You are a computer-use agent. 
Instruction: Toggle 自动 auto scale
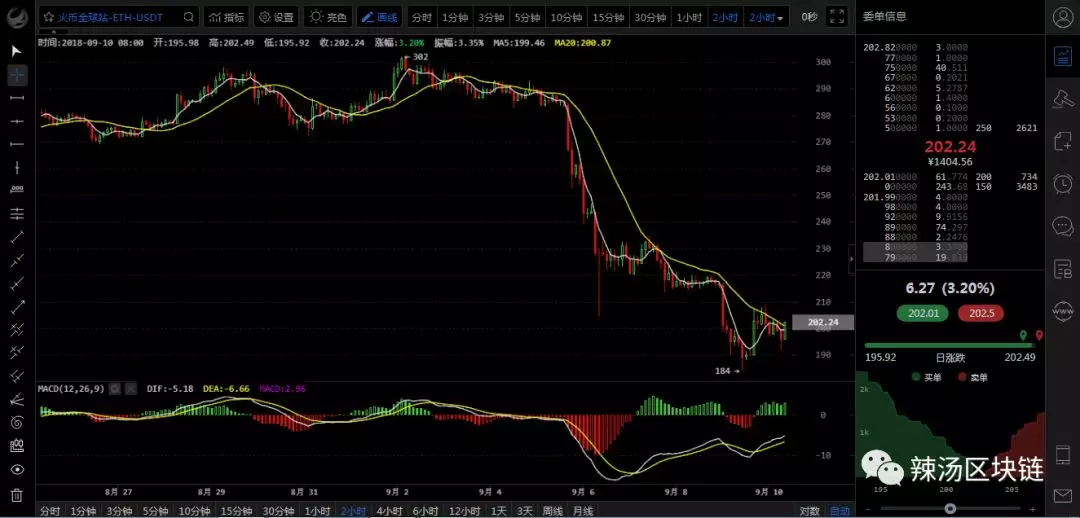click(840, 511)
